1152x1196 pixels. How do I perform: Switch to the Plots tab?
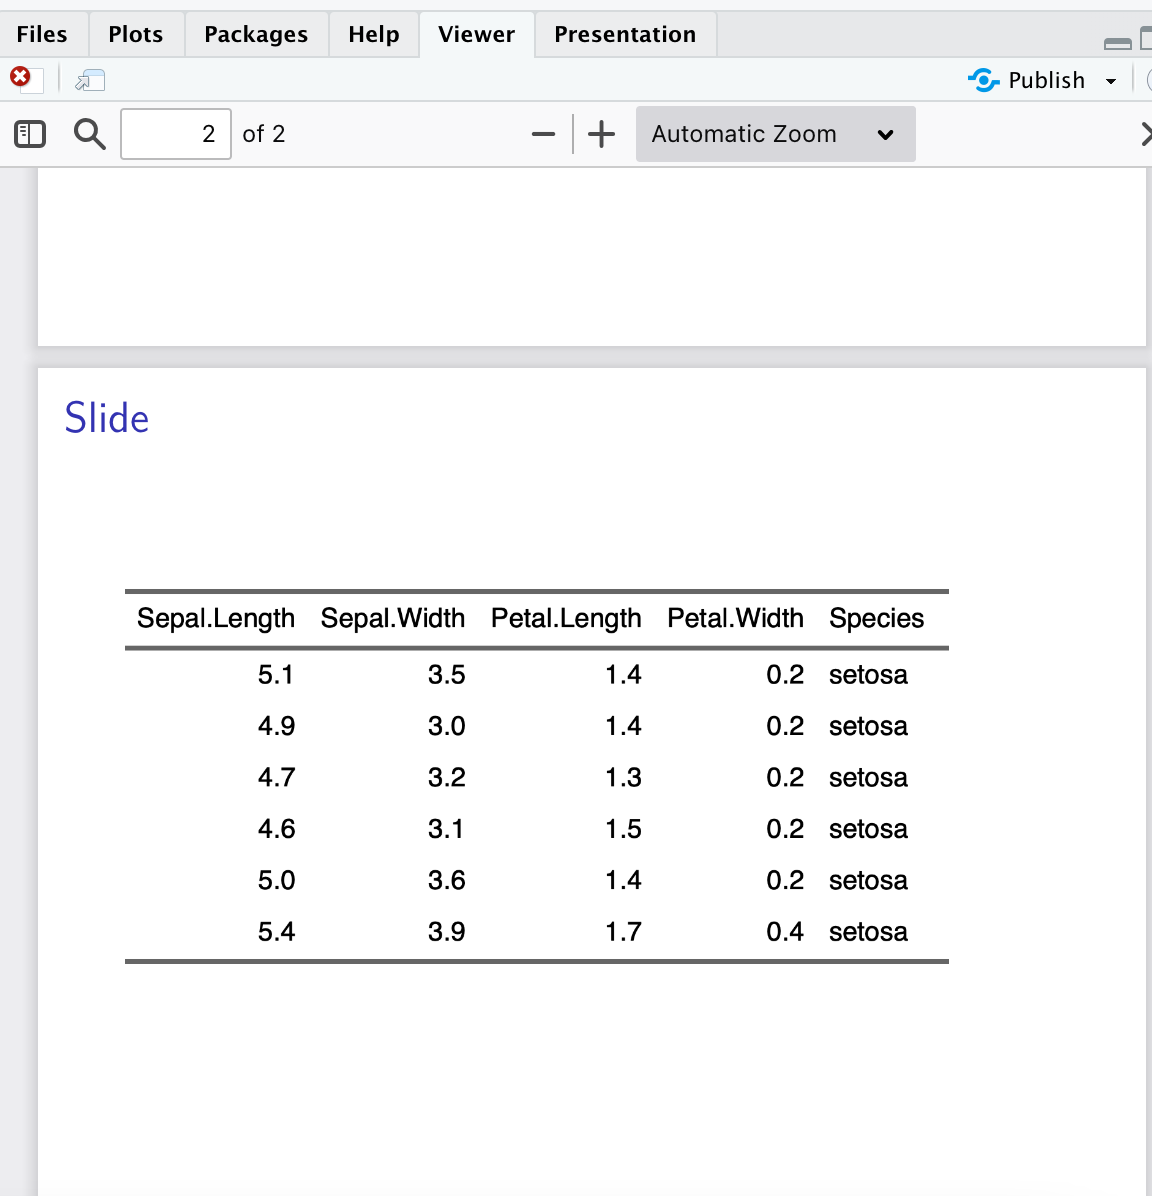coord(136,34)
